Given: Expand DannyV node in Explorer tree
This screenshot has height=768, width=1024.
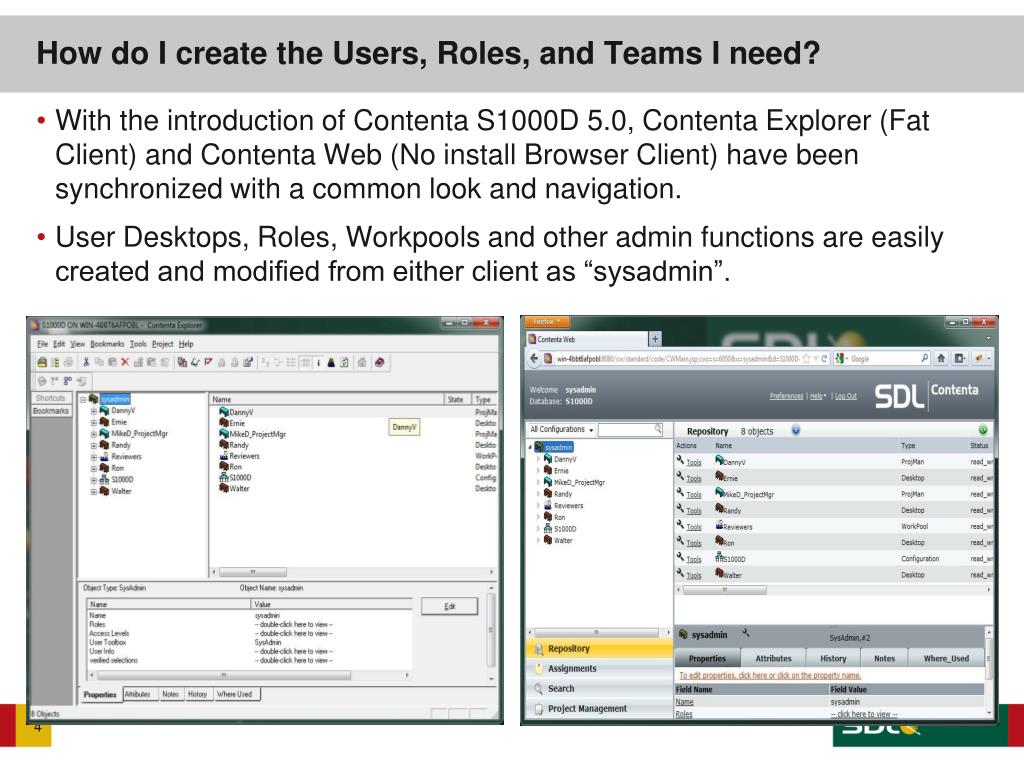Looking at the screenshot, I should tap(93, 411).
